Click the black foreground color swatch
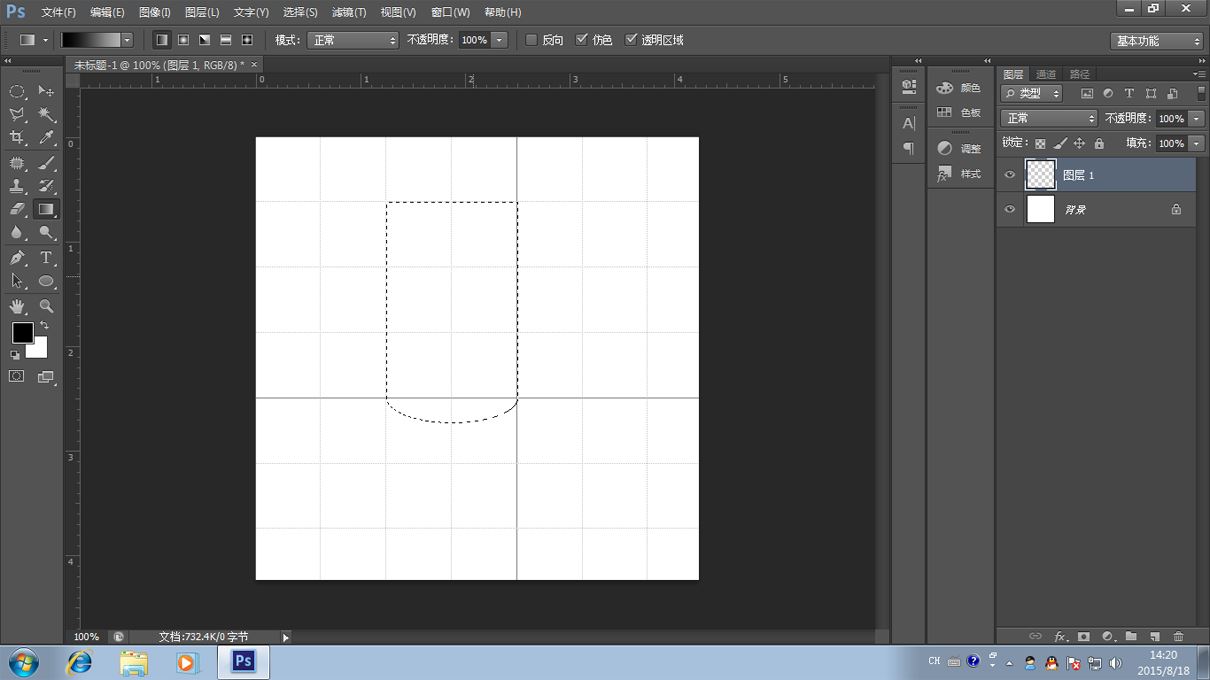Viewport: 1210px width, 680px height. click(x=22, y=332)
